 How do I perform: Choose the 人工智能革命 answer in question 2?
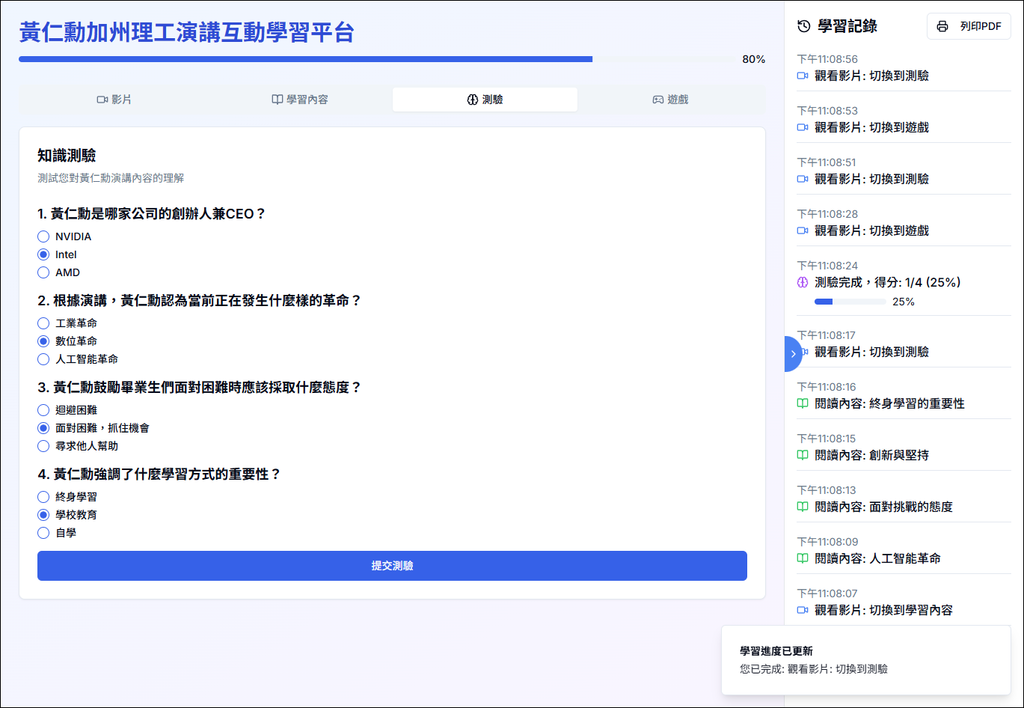click(43, 359)
